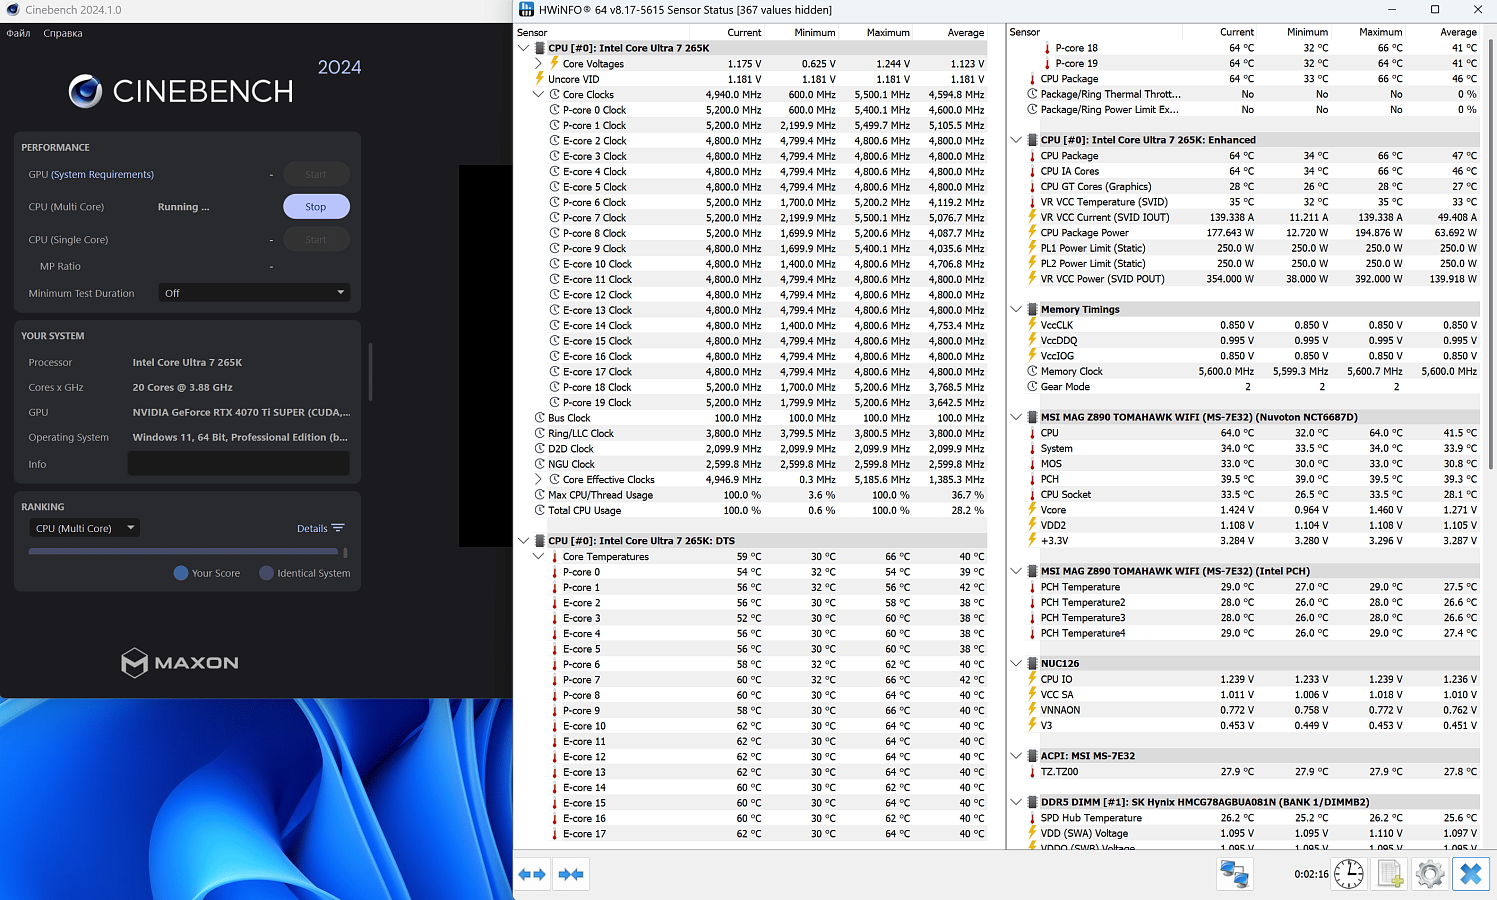Click the Cinebench title bar app icon
This screenshot has height=900, width=1497.
point(11,9)
